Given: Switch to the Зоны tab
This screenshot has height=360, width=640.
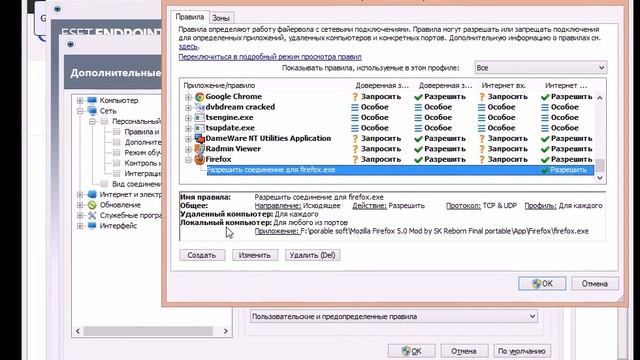Looking at the screenshot, I should 221,18.
